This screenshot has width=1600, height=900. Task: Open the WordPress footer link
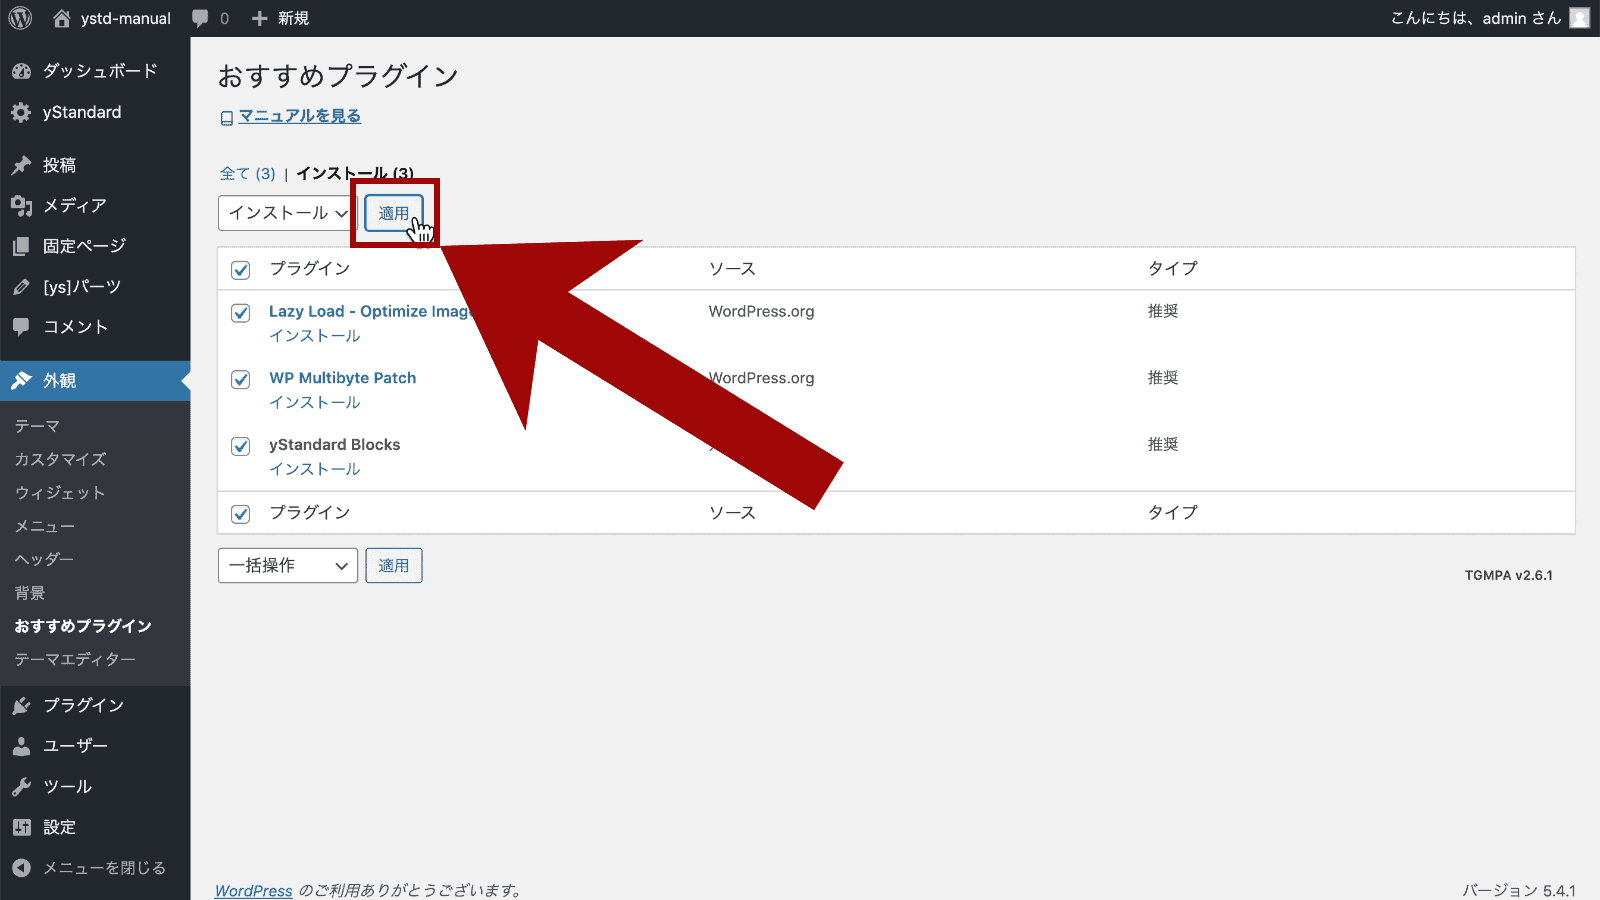click(254, 890)
